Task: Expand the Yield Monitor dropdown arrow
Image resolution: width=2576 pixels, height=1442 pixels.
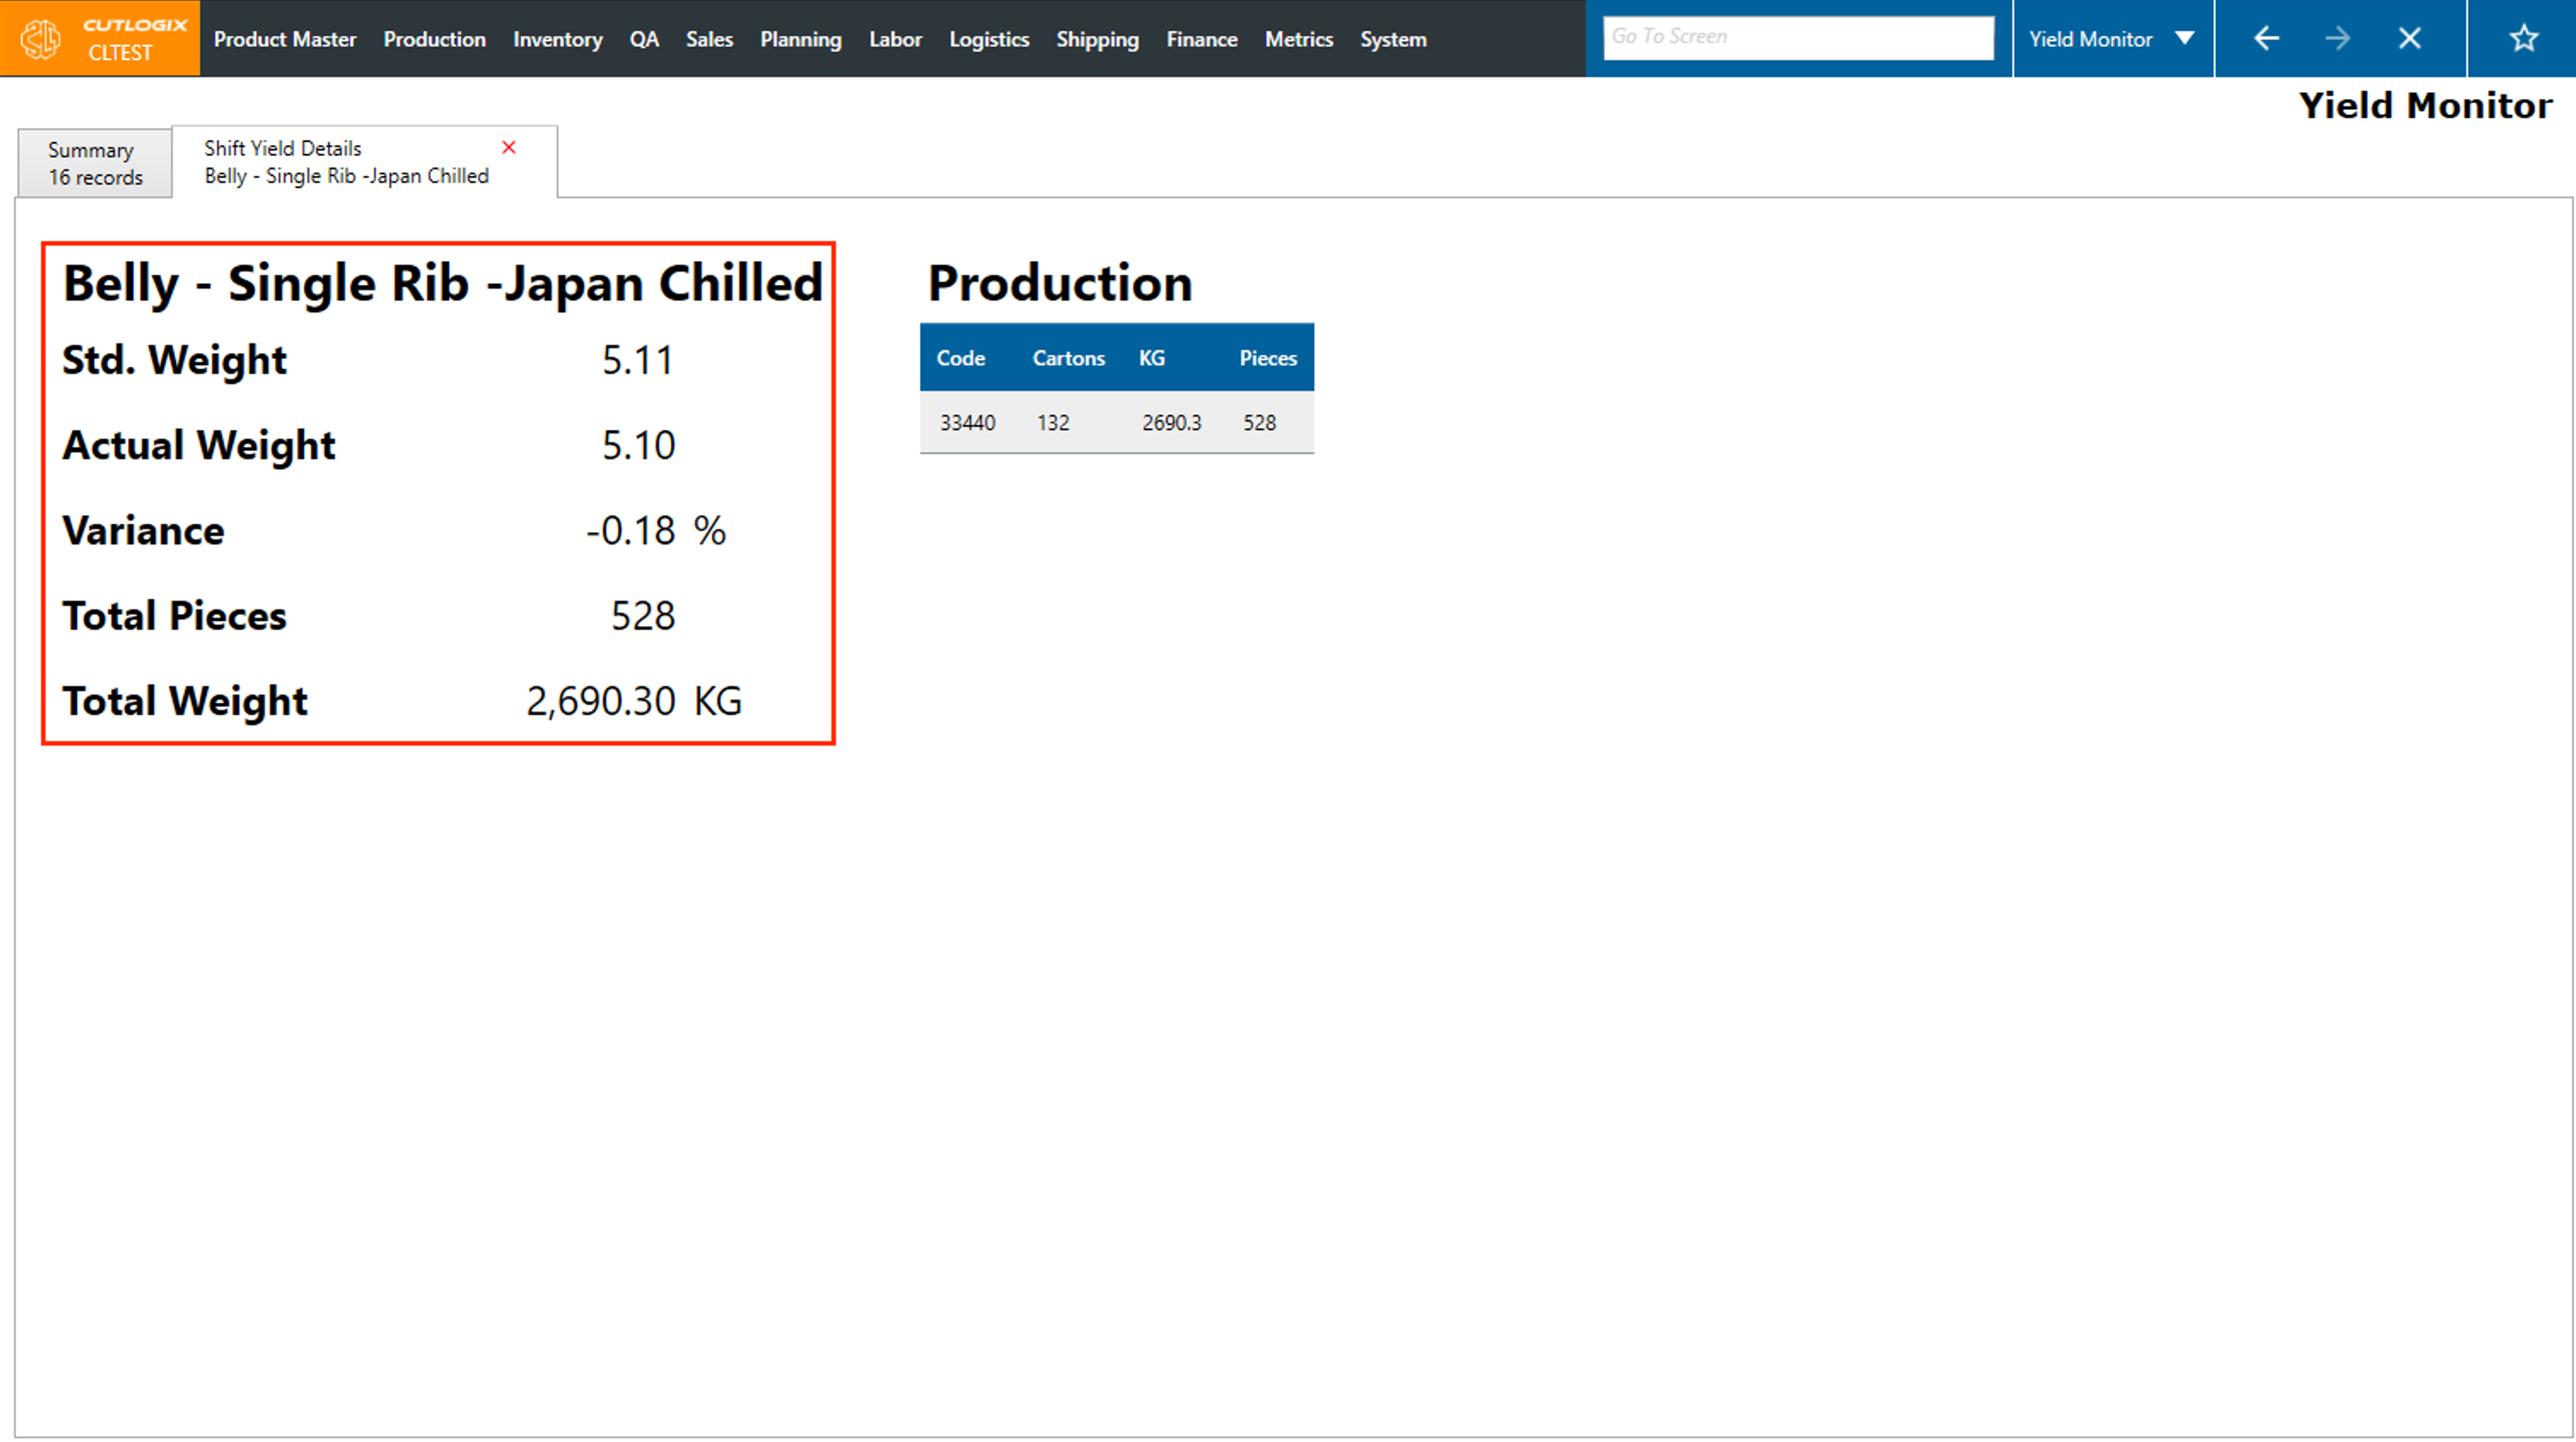Action: coord(2184,39)
